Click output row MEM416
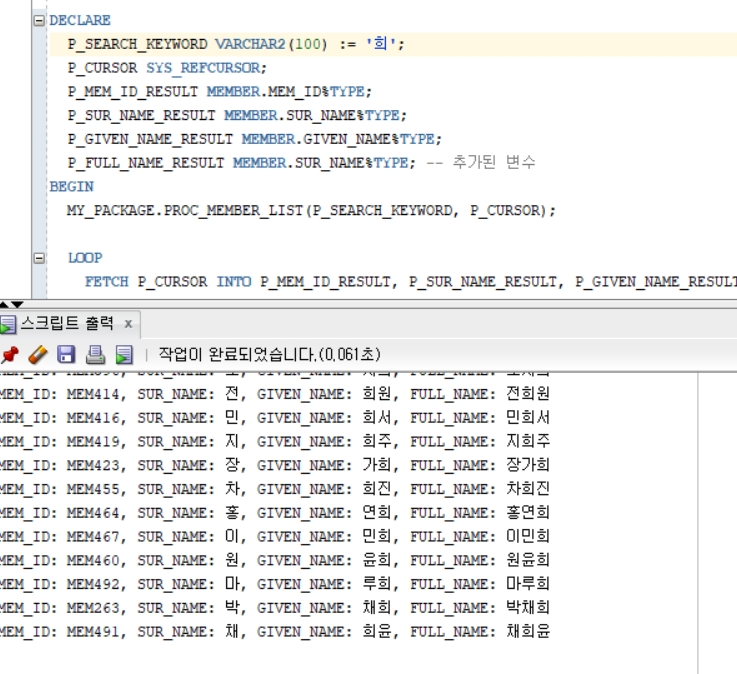 pos(274,417)
